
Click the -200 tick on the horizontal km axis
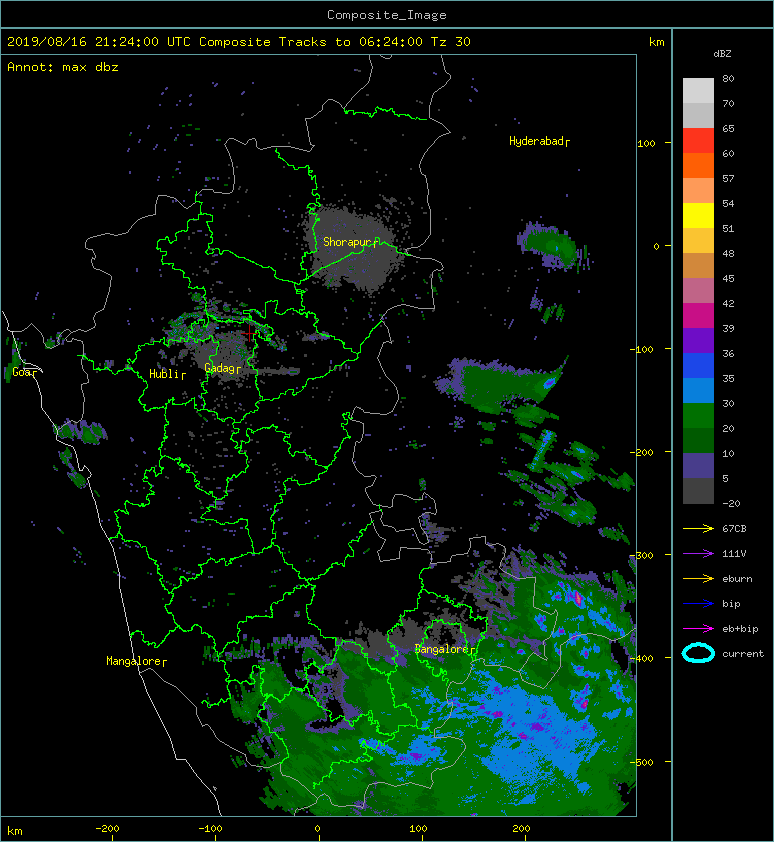click(107, 829)
